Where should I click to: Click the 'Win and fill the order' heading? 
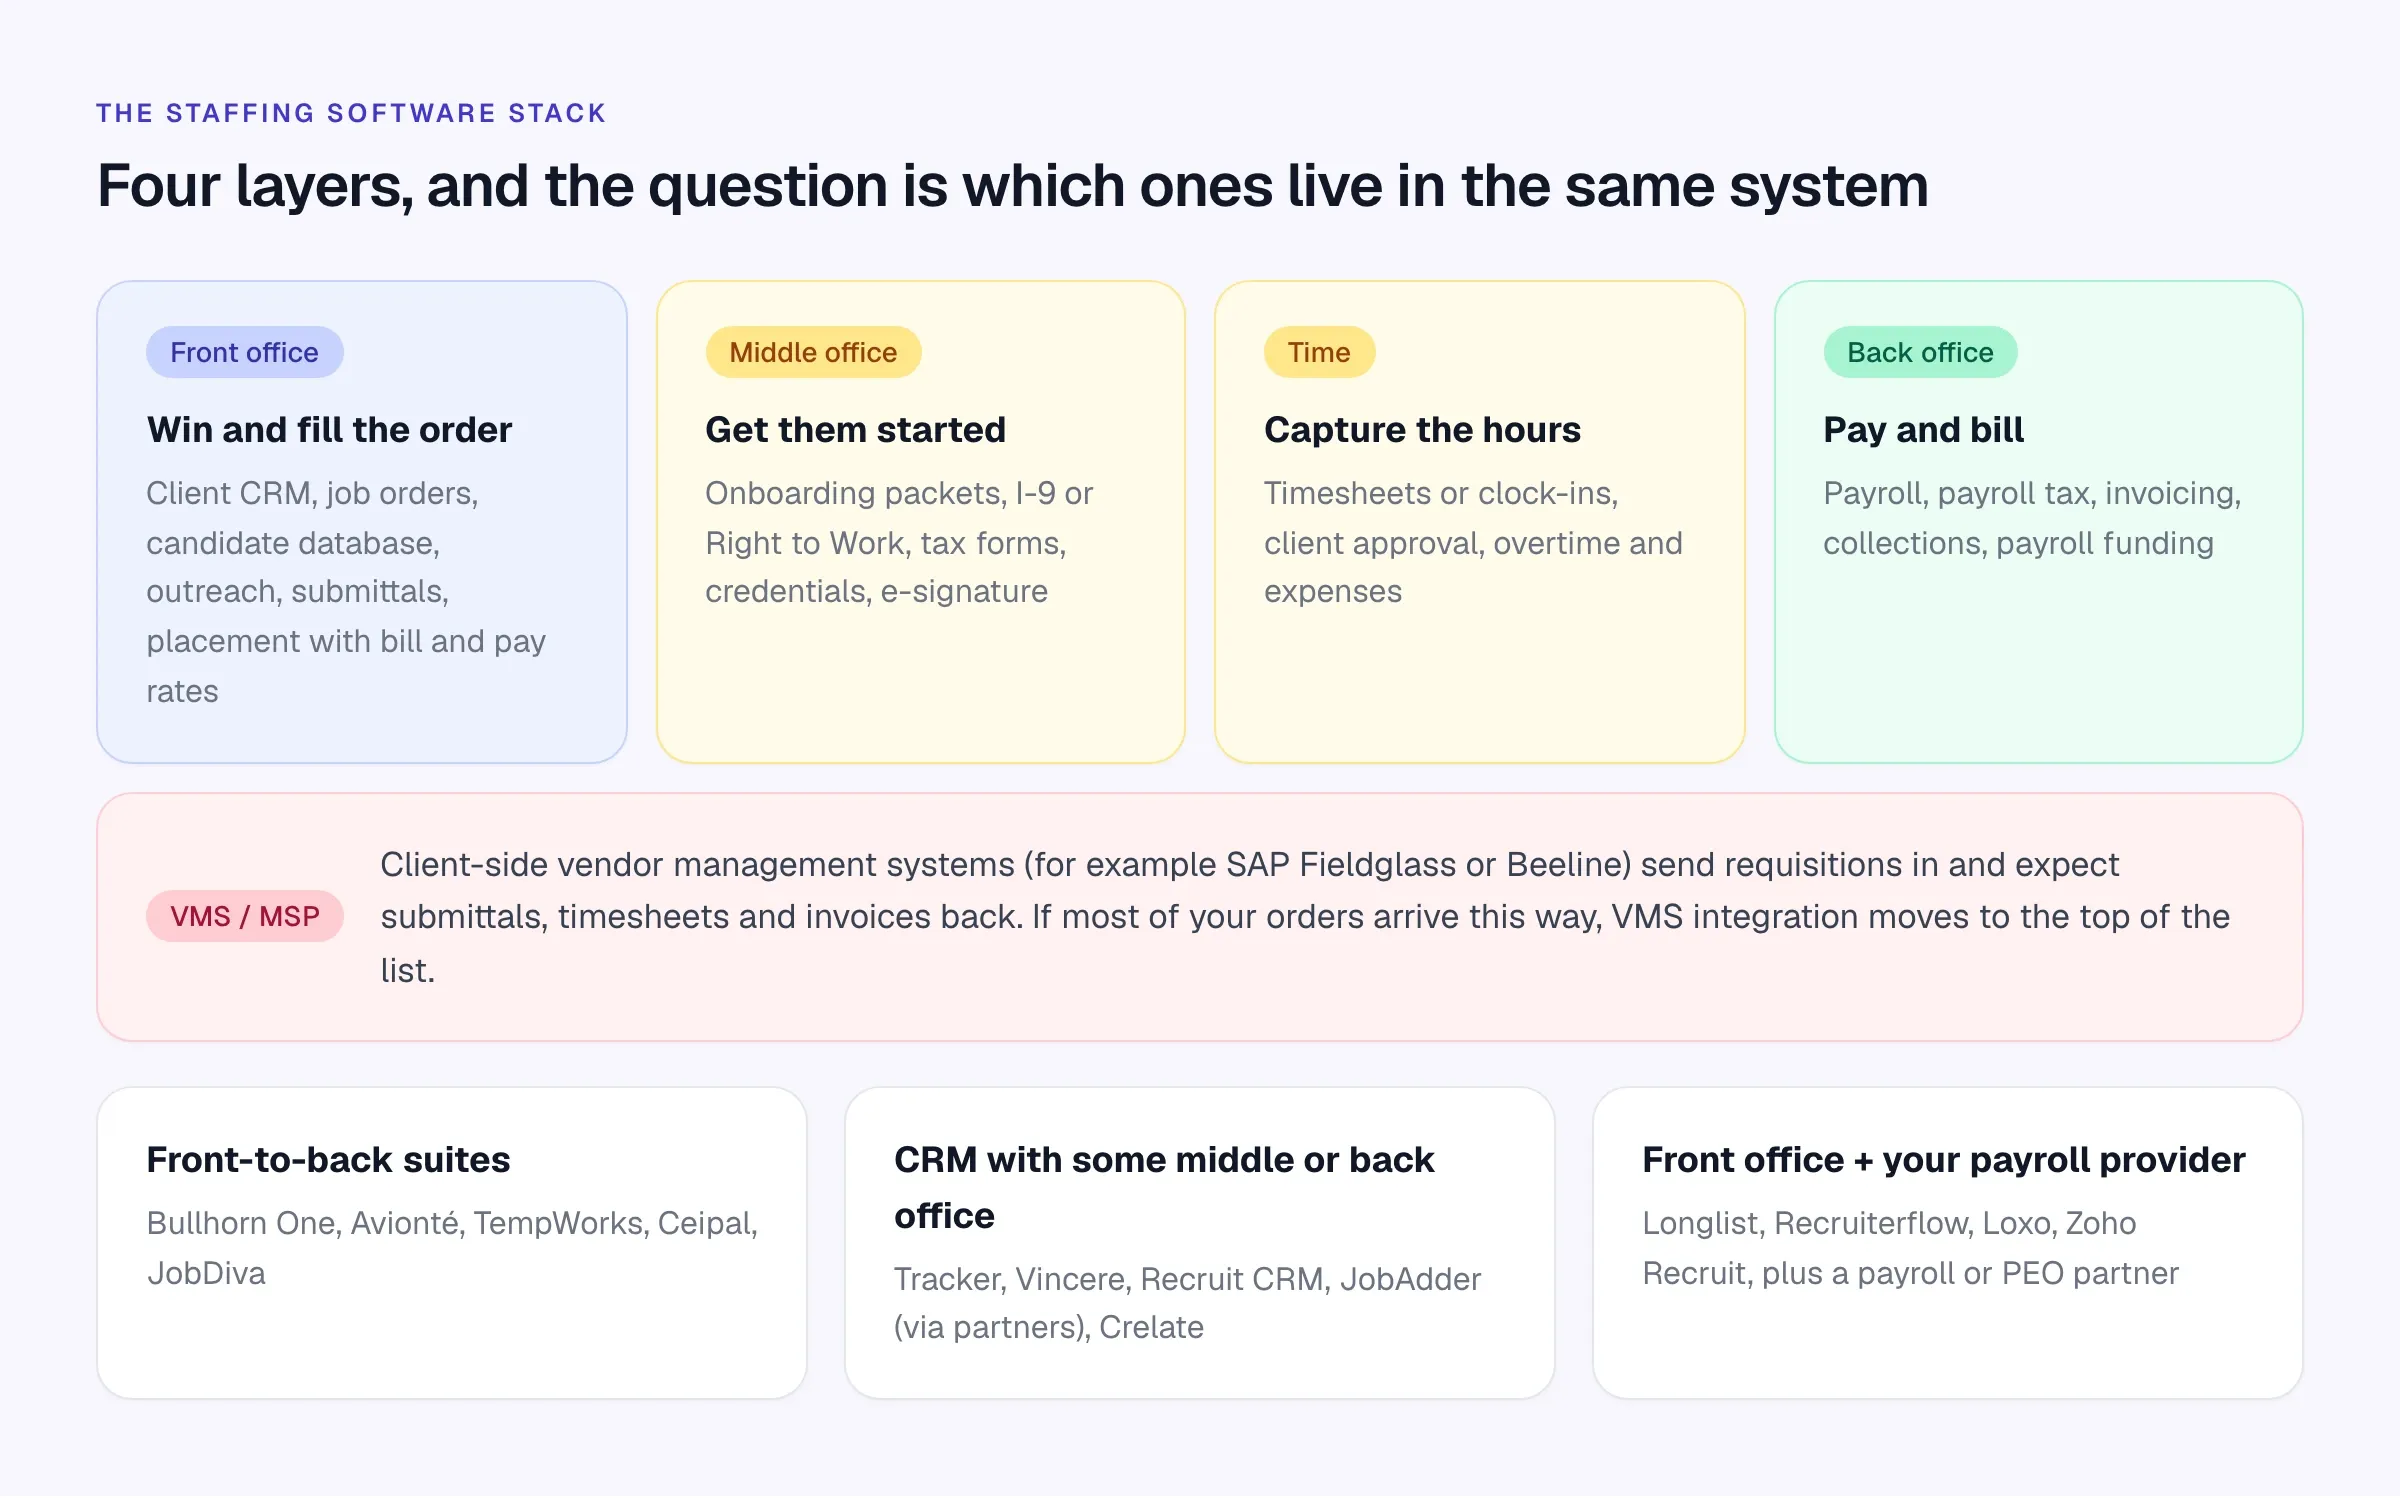pos(329,430)
